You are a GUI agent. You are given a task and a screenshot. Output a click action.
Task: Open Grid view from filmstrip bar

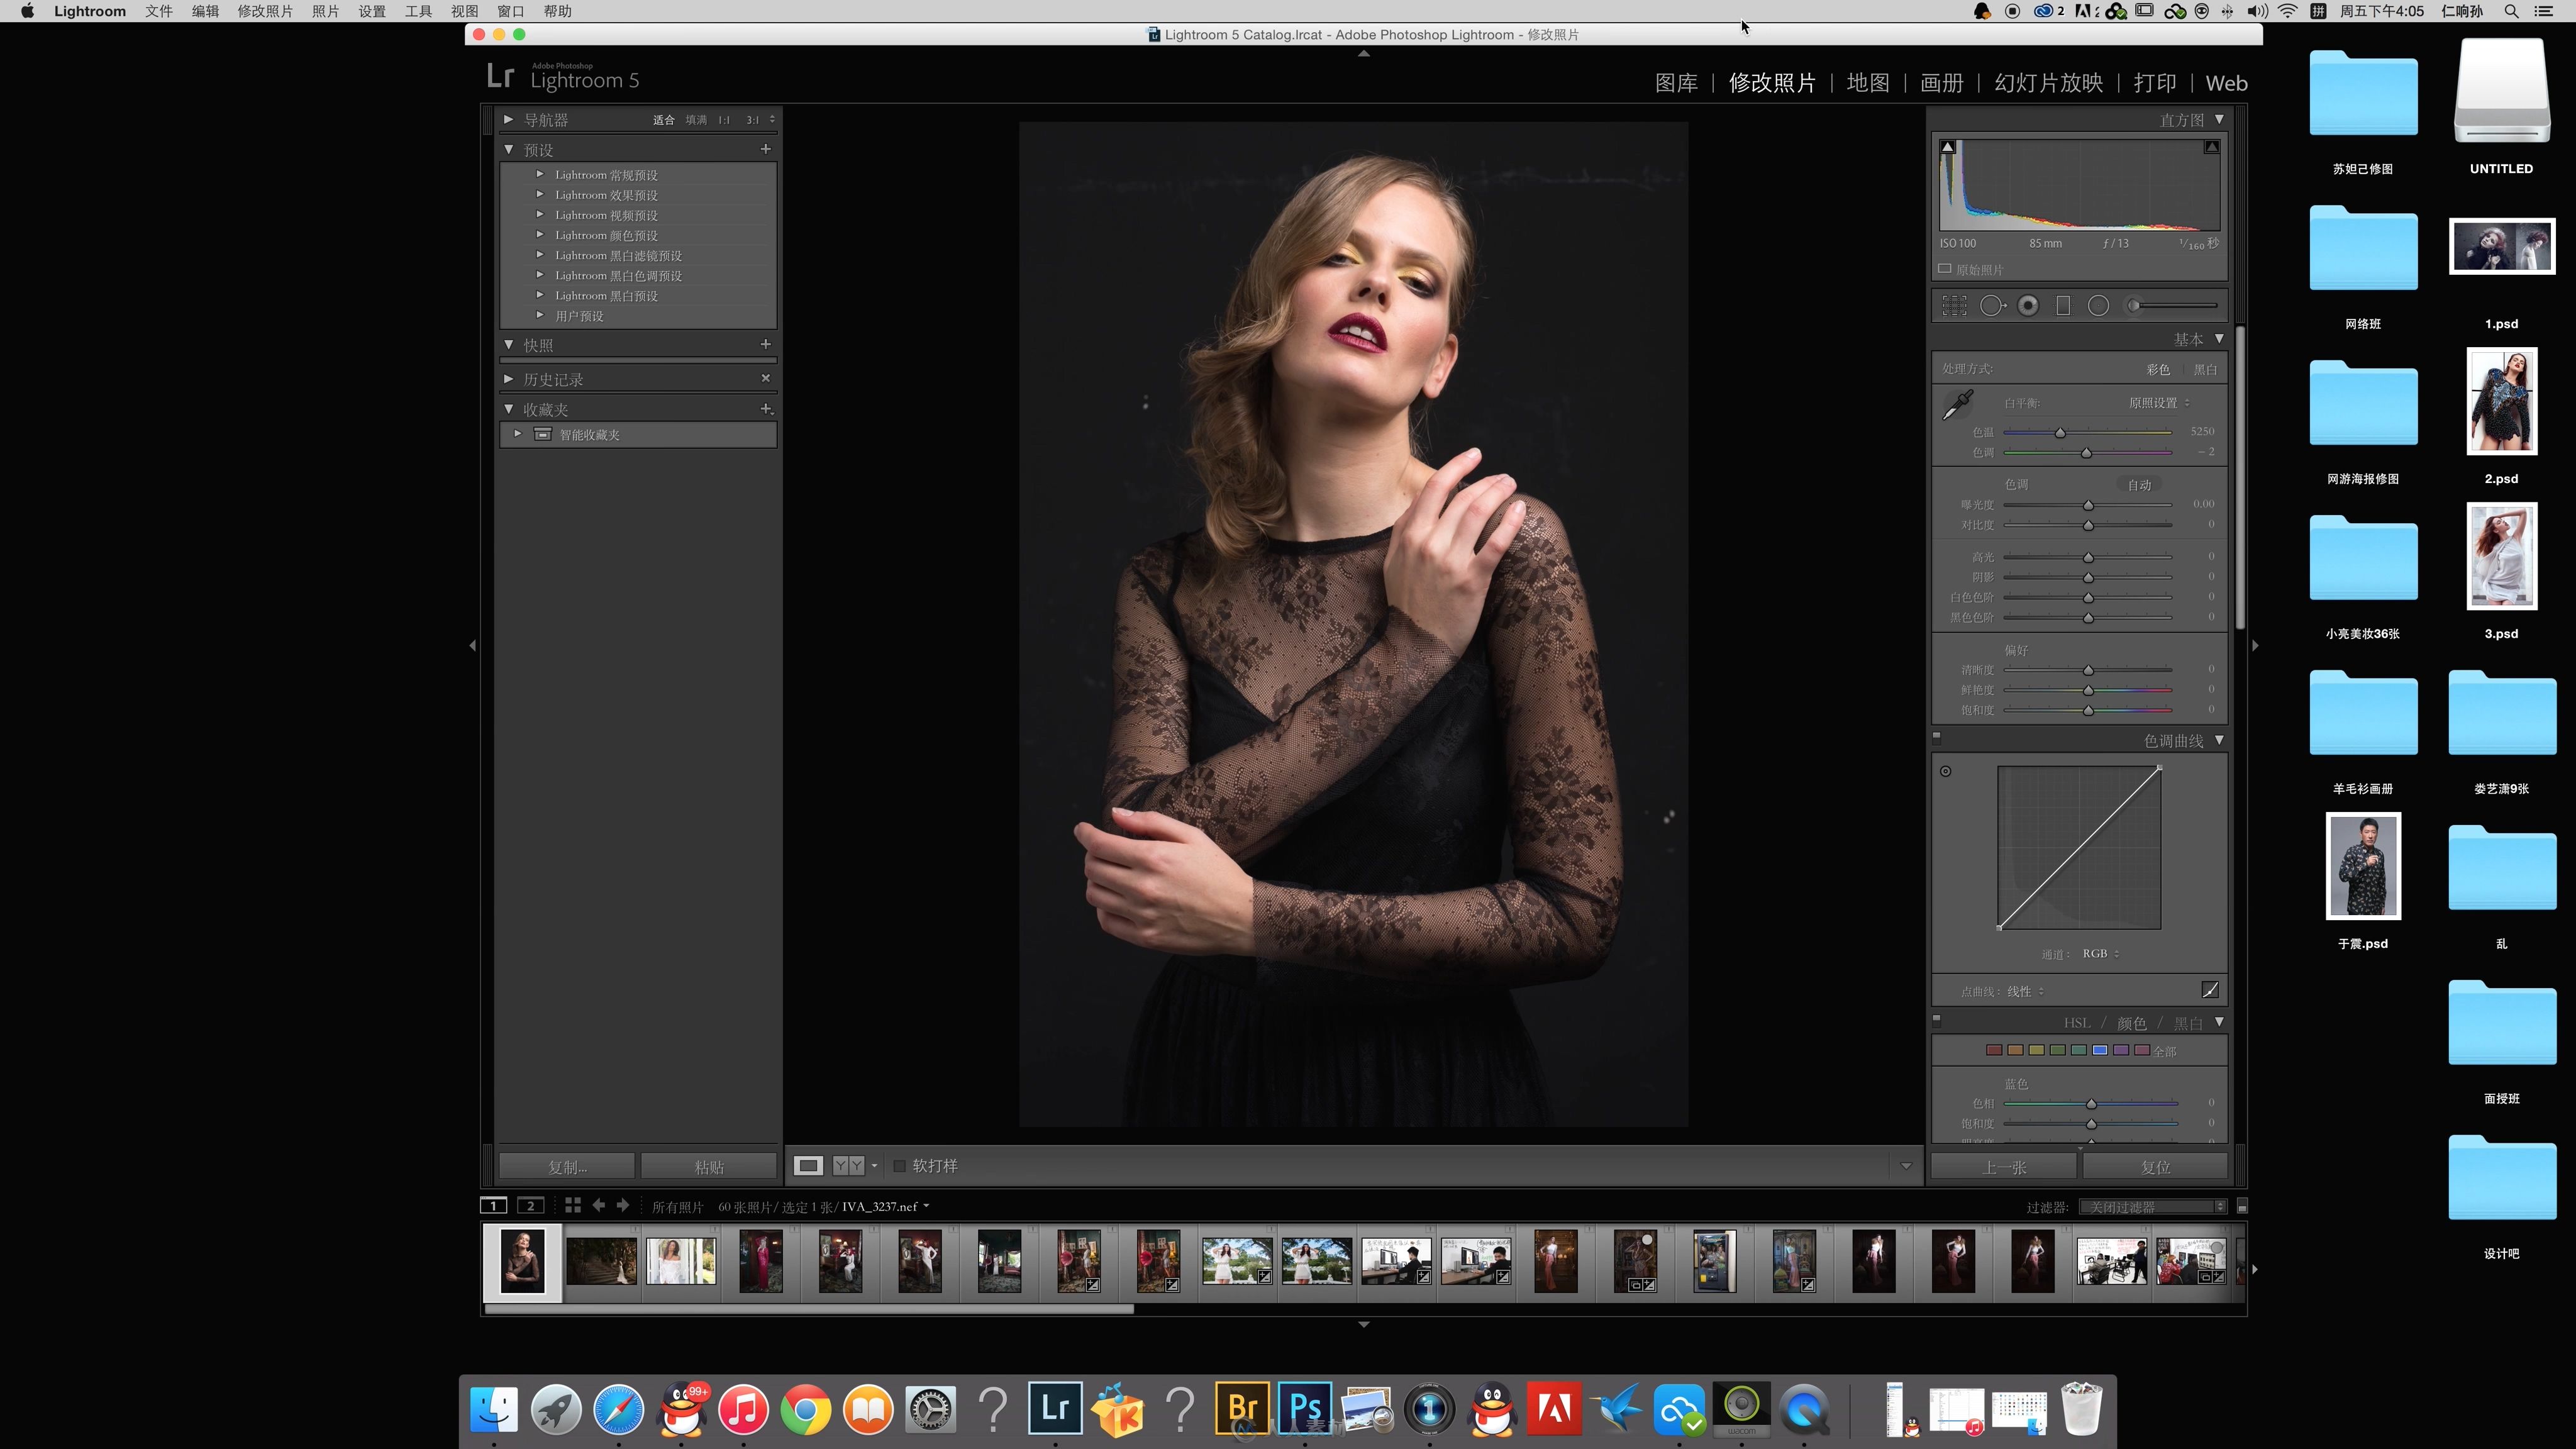[x=573, y=1206]
